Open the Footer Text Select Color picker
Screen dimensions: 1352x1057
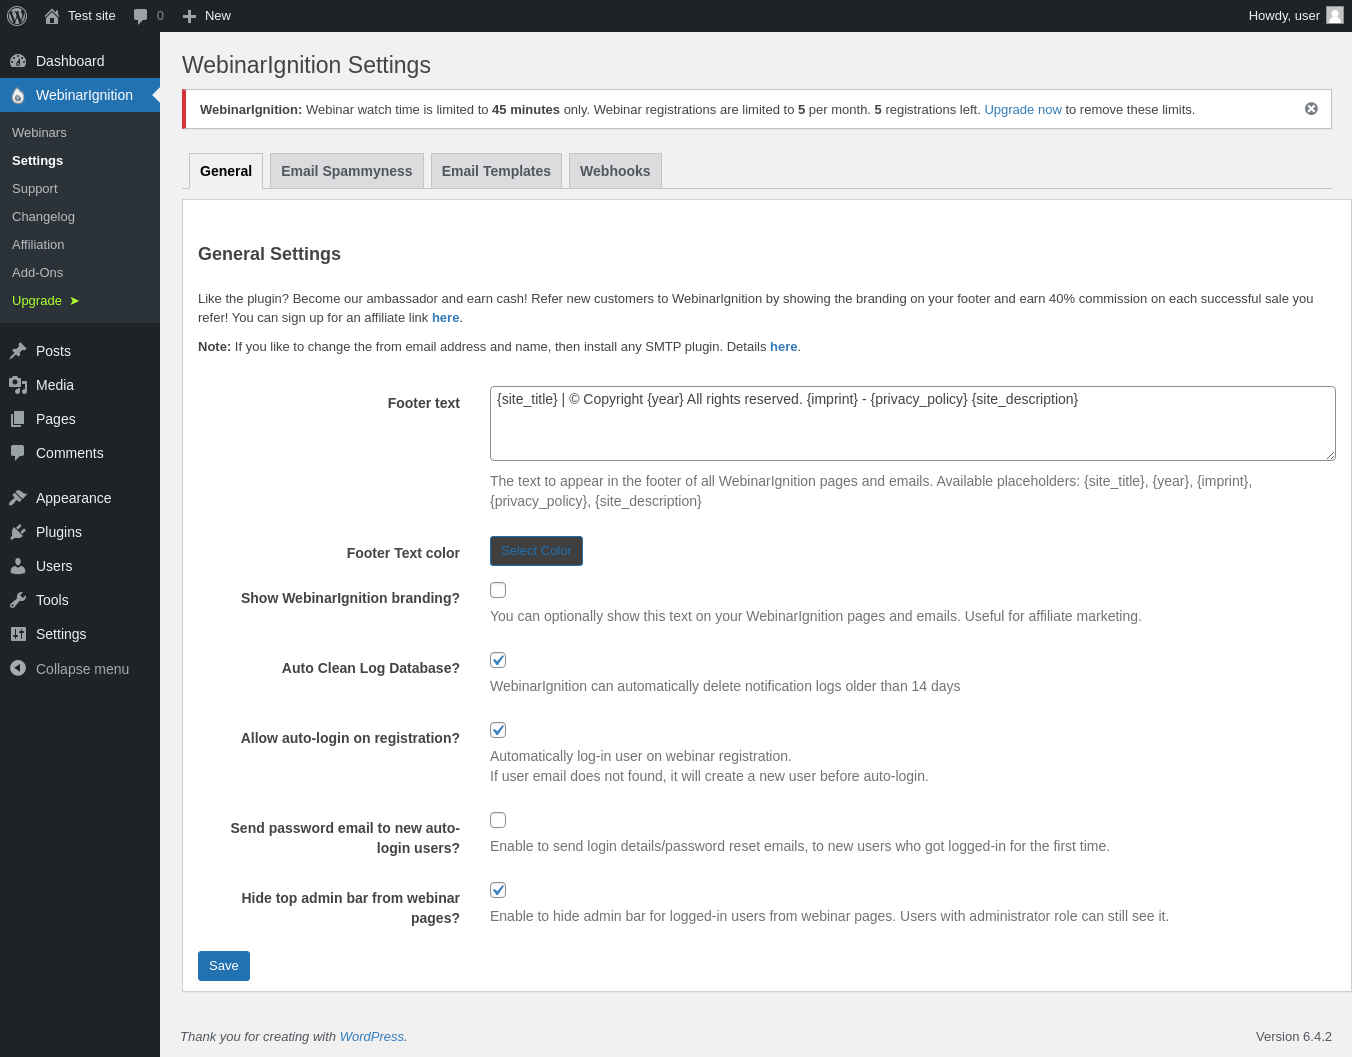(536, 551)
